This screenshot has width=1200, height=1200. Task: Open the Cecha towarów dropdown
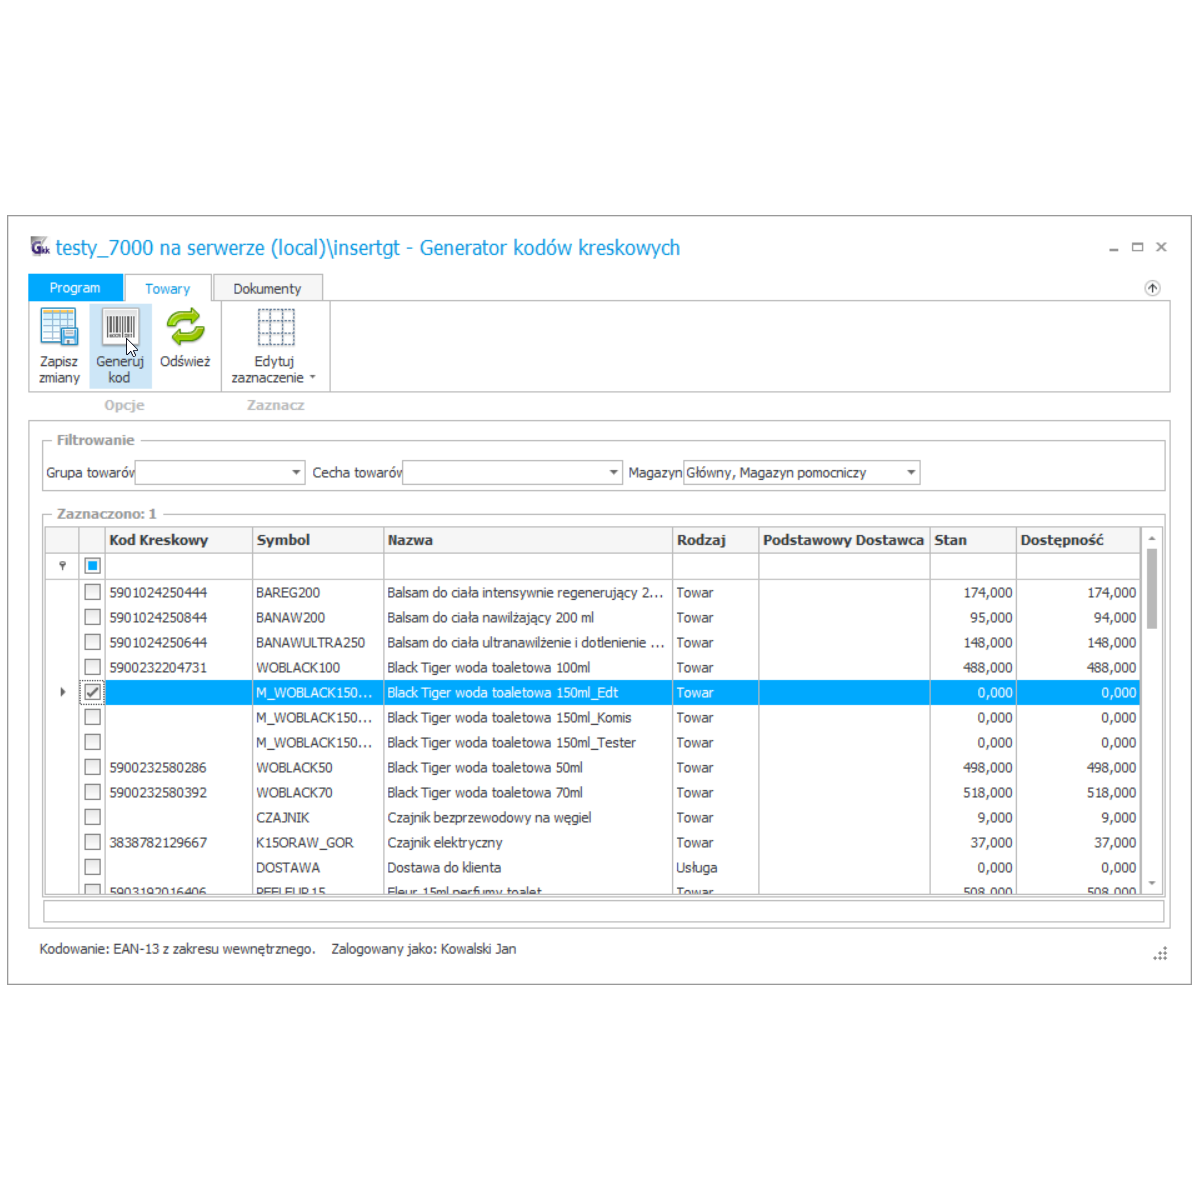pyautogui.click(x=614, y=473)
